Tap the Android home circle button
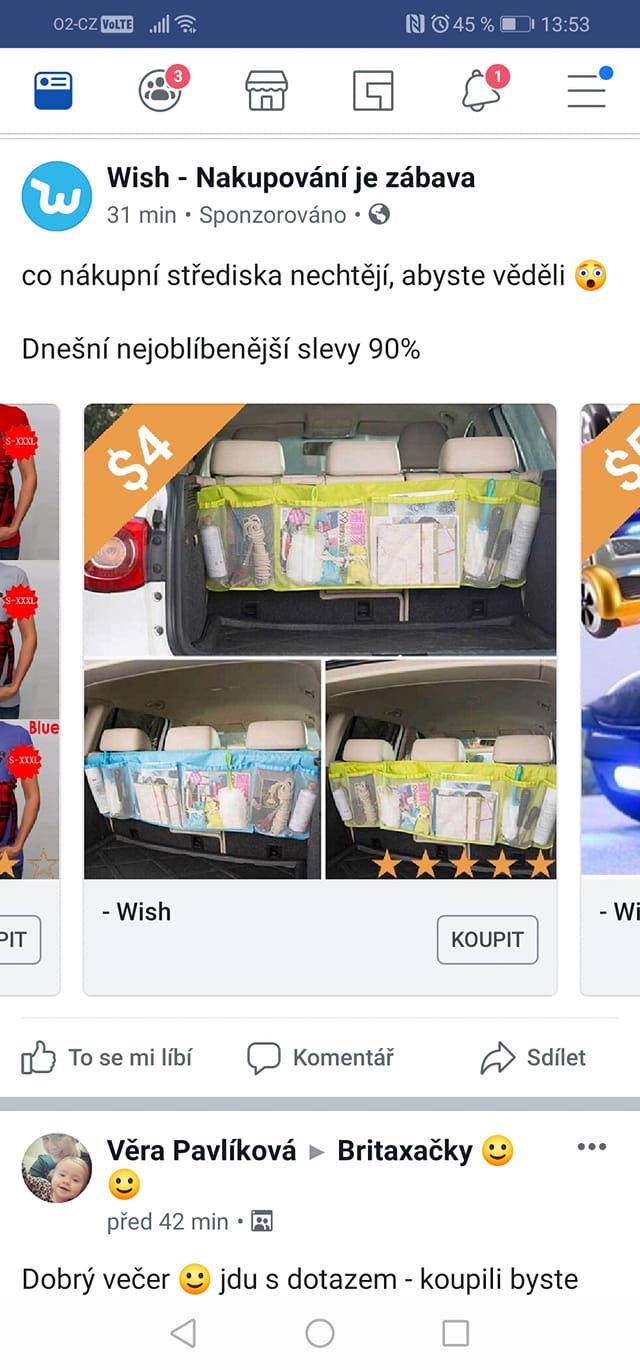Viewport: 640px width, 1370px height. 320,1332
